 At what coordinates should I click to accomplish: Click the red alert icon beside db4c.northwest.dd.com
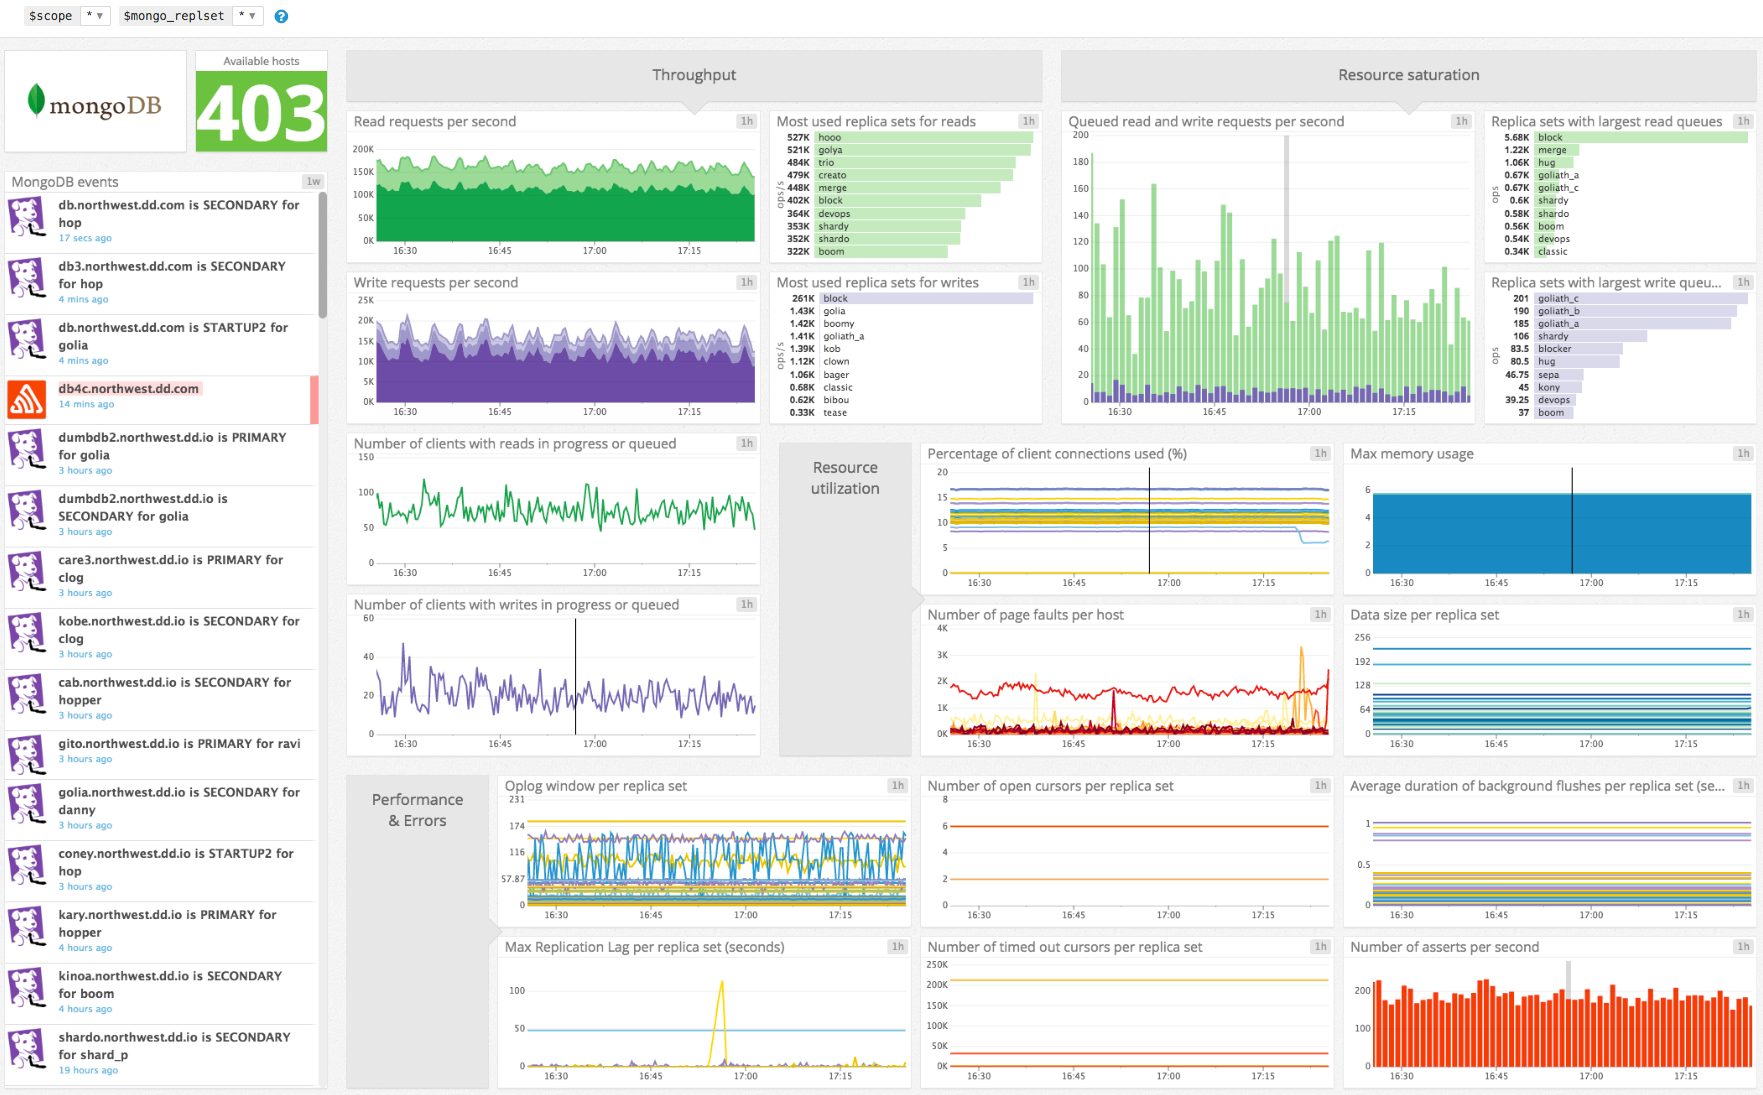pos(28,399)
